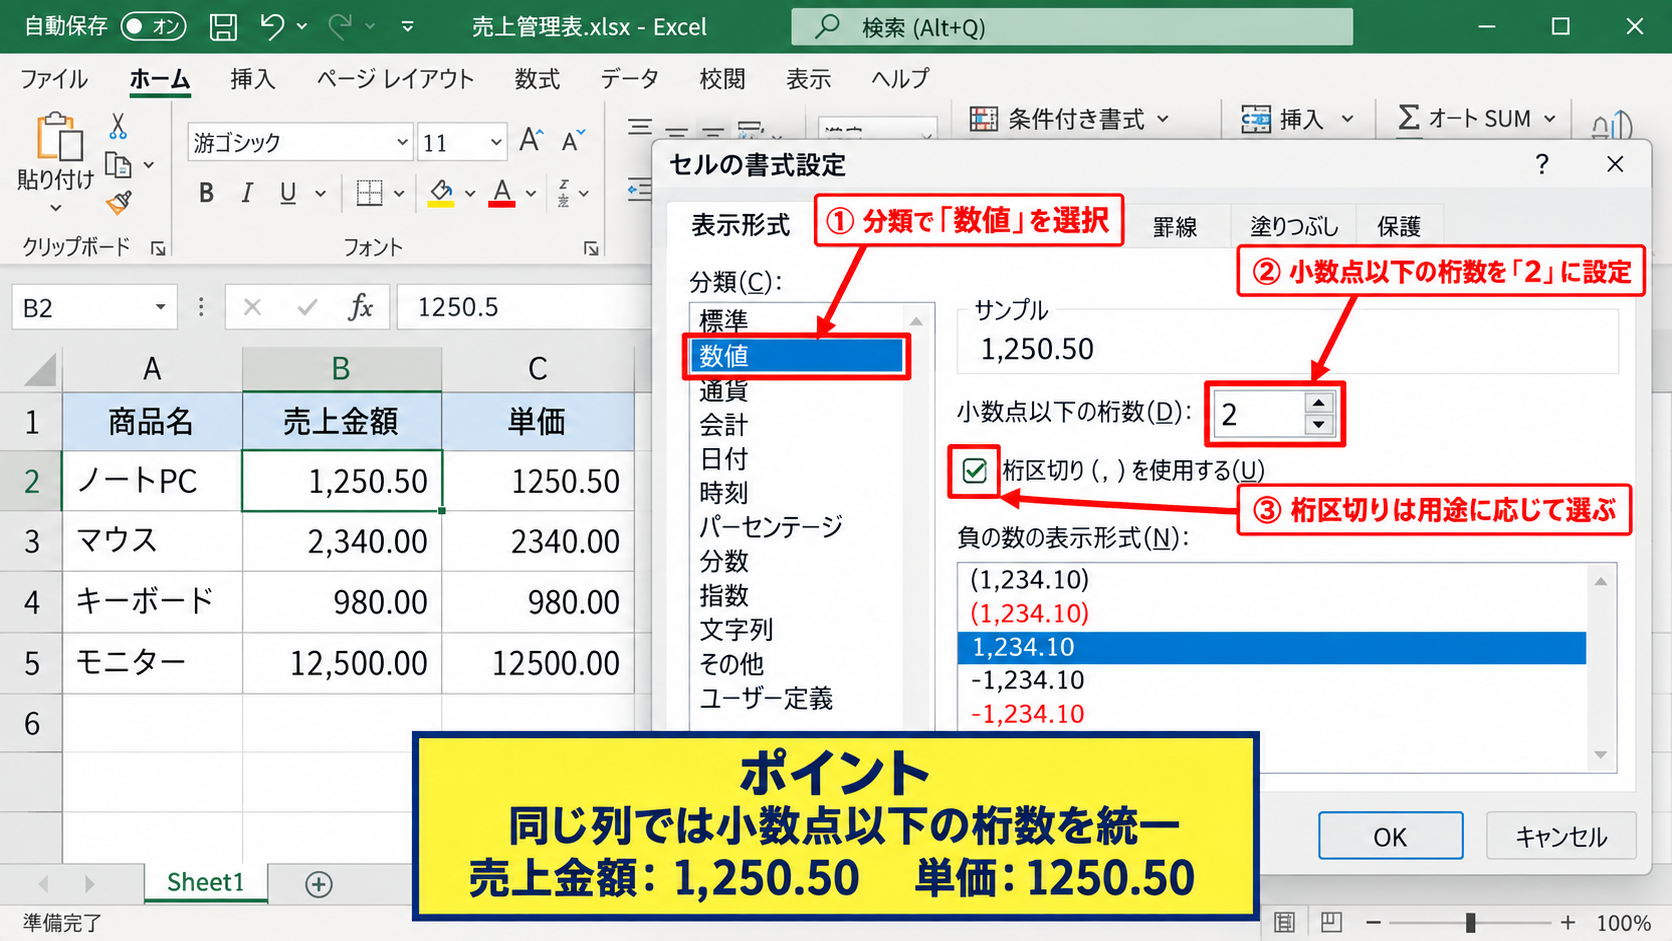Click the Save icon in title bar

223,27
